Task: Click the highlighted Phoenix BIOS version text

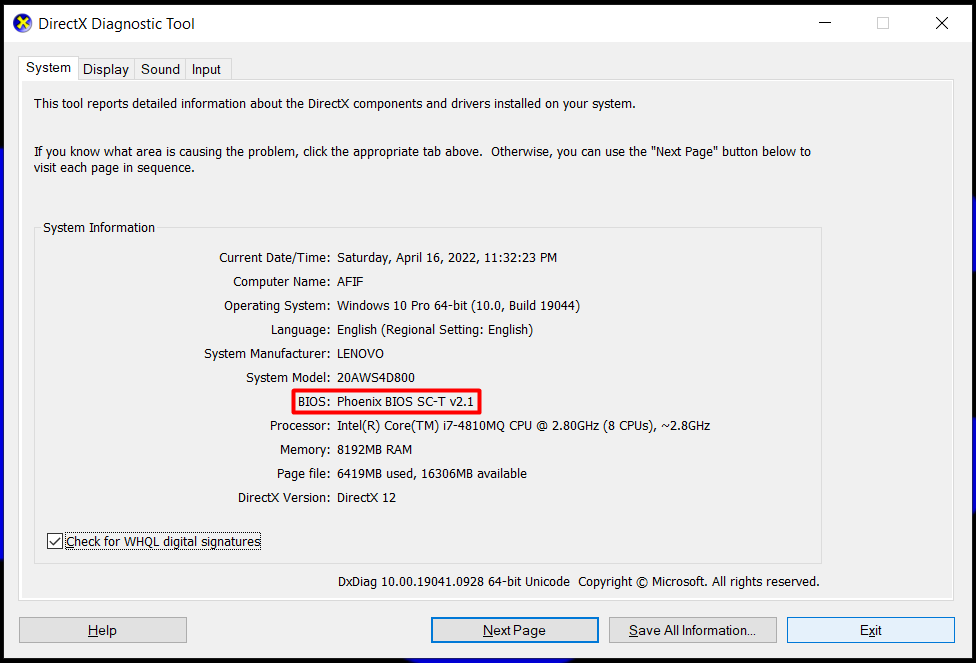Action: (405, 402)
